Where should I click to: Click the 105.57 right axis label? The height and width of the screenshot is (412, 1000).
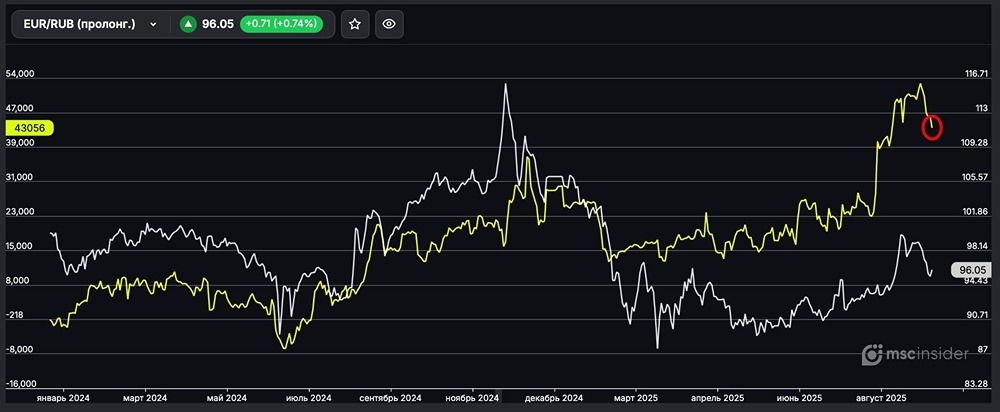pos(977,177)
